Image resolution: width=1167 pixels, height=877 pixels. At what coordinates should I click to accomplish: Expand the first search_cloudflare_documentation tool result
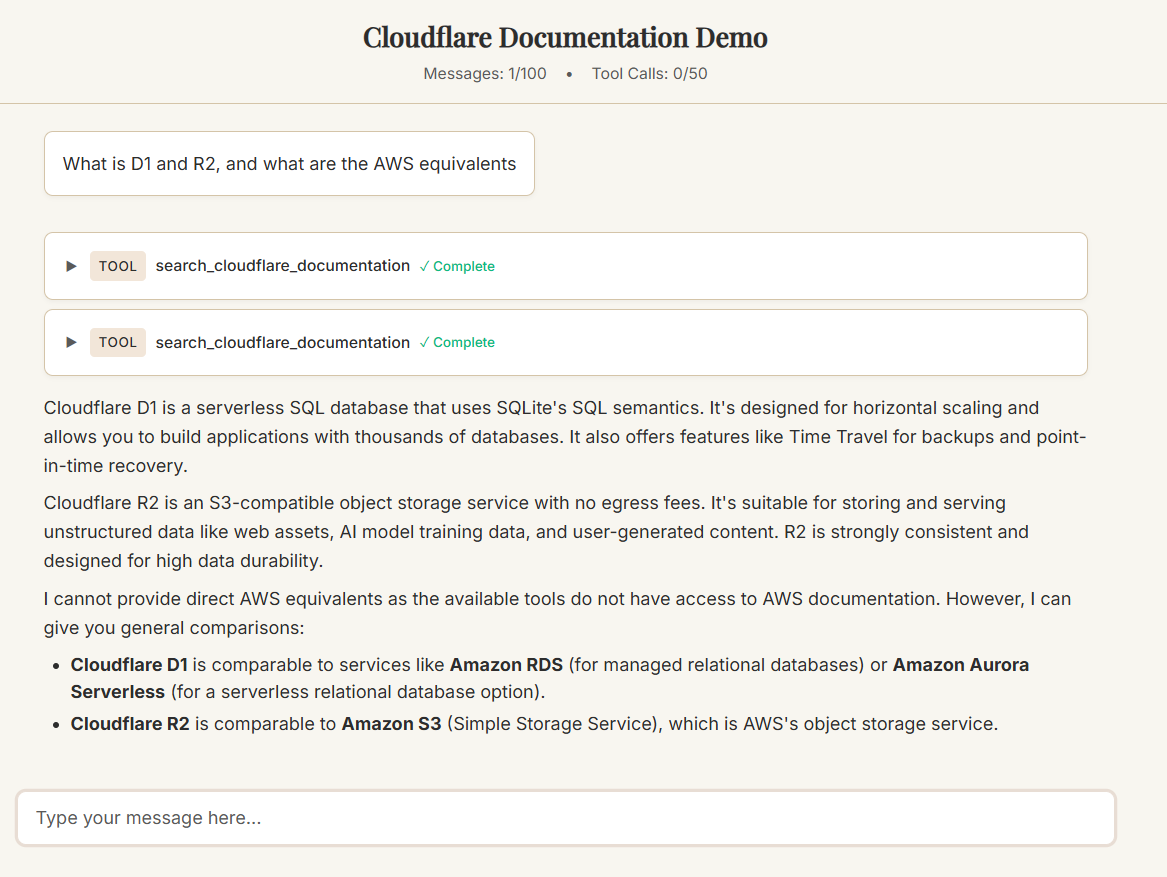point(71,266)
